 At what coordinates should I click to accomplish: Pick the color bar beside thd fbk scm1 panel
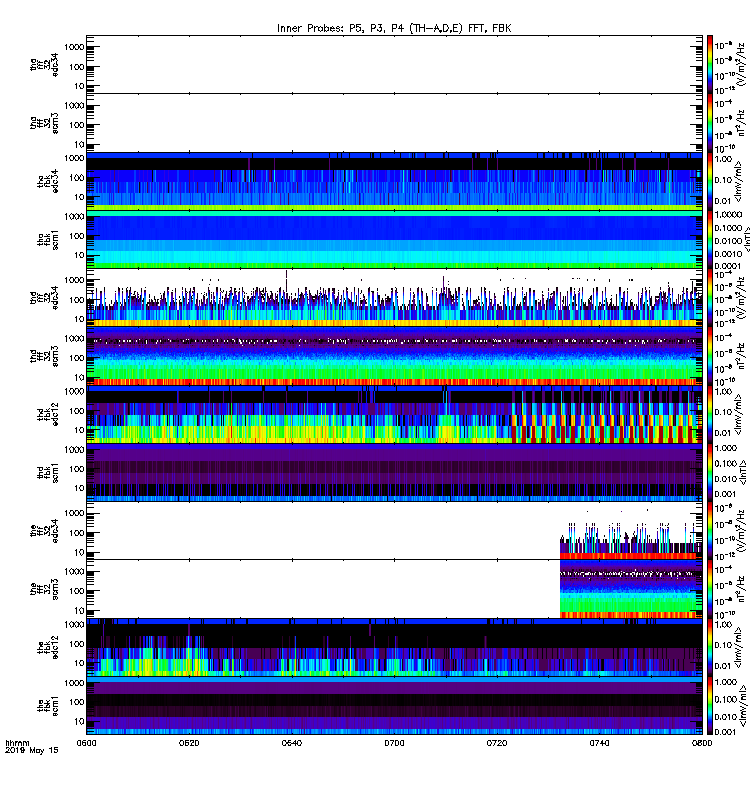pos(710,472)
